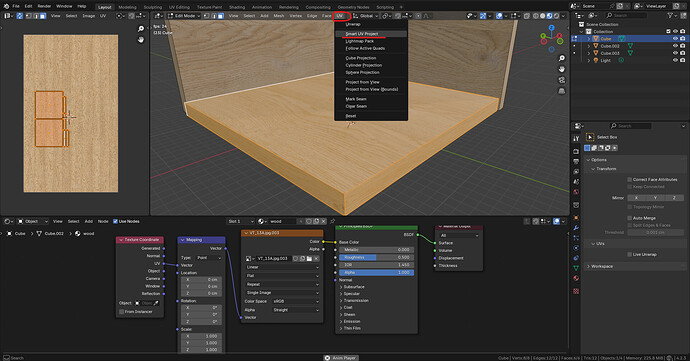Hide Cube.002 with its eye icon
Image resolution: width=690 pixels, height=361 pixels.
(675, 46)
